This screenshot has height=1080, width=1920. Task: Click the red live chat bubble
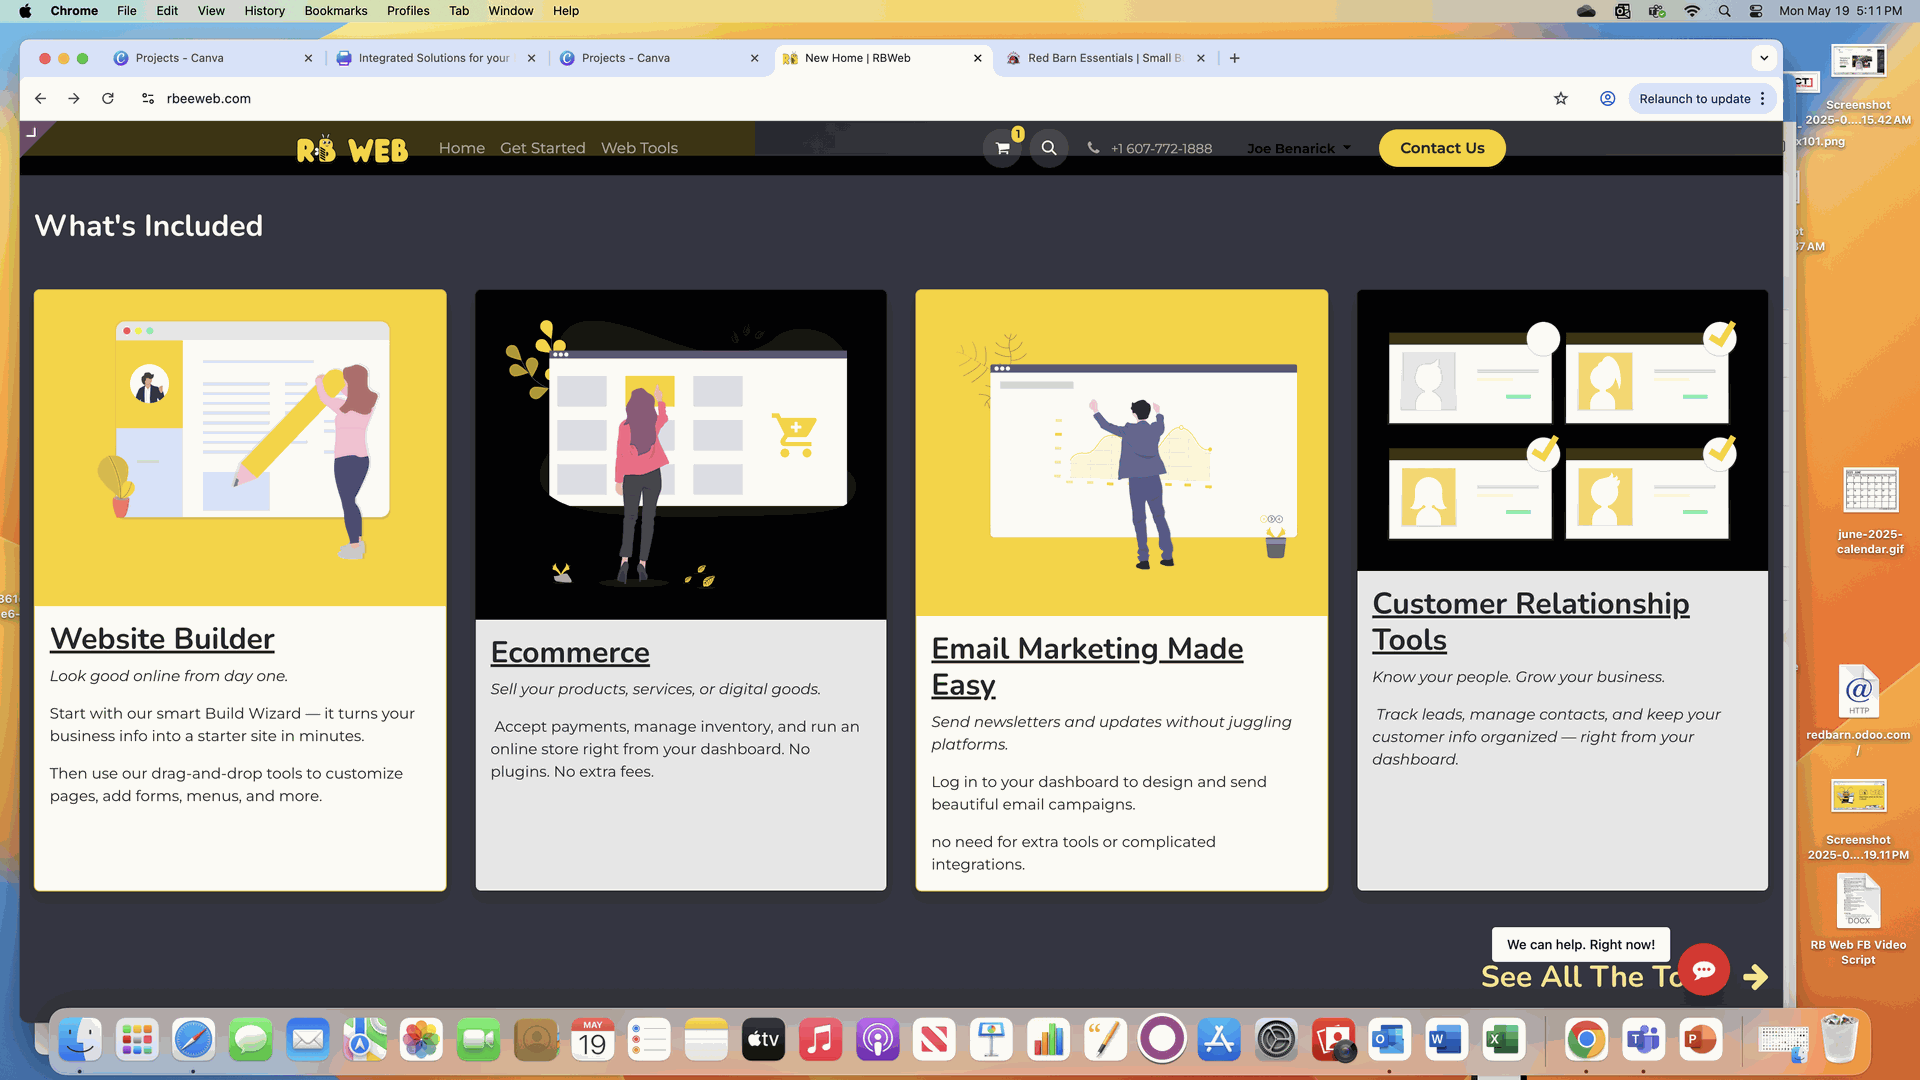1703,969
